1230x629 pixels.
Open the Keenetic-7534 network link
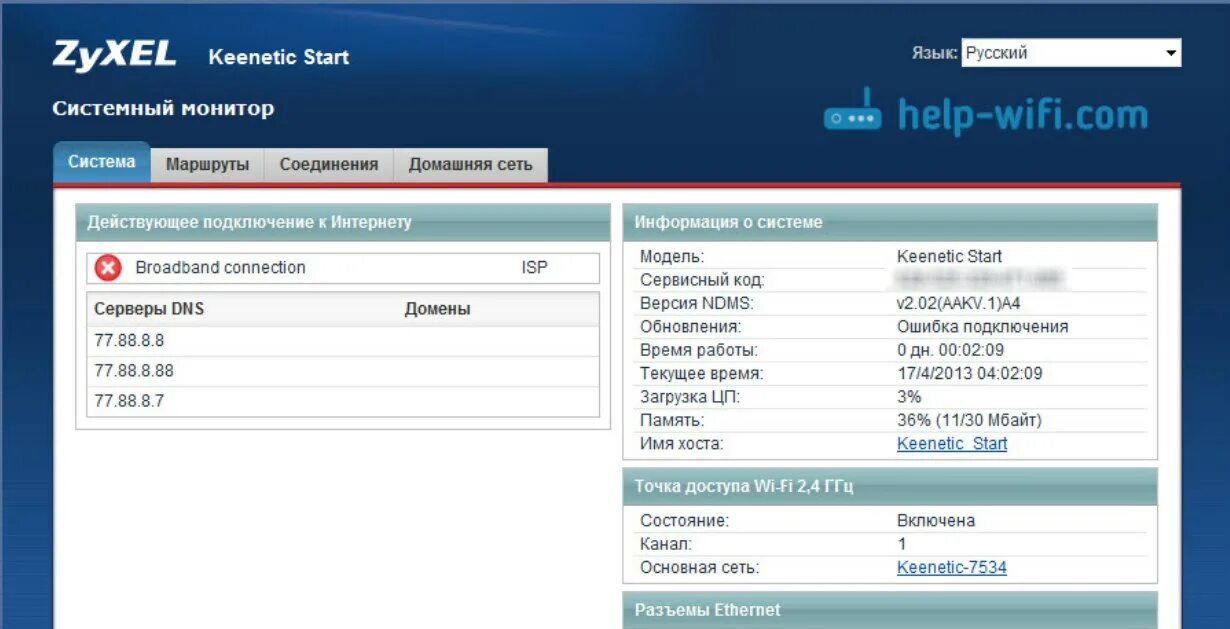[x=952, y=568]
